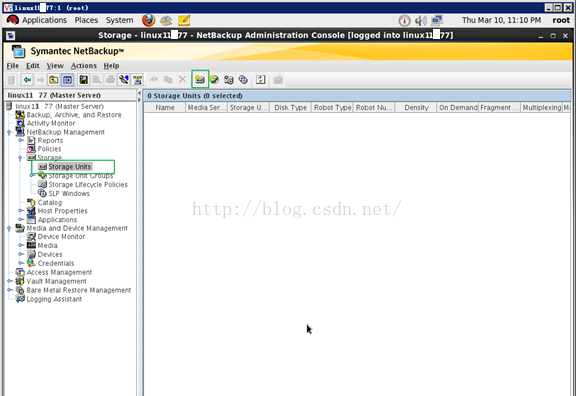
Task: Expand the Reports tree node
Action: pos(21,140)
